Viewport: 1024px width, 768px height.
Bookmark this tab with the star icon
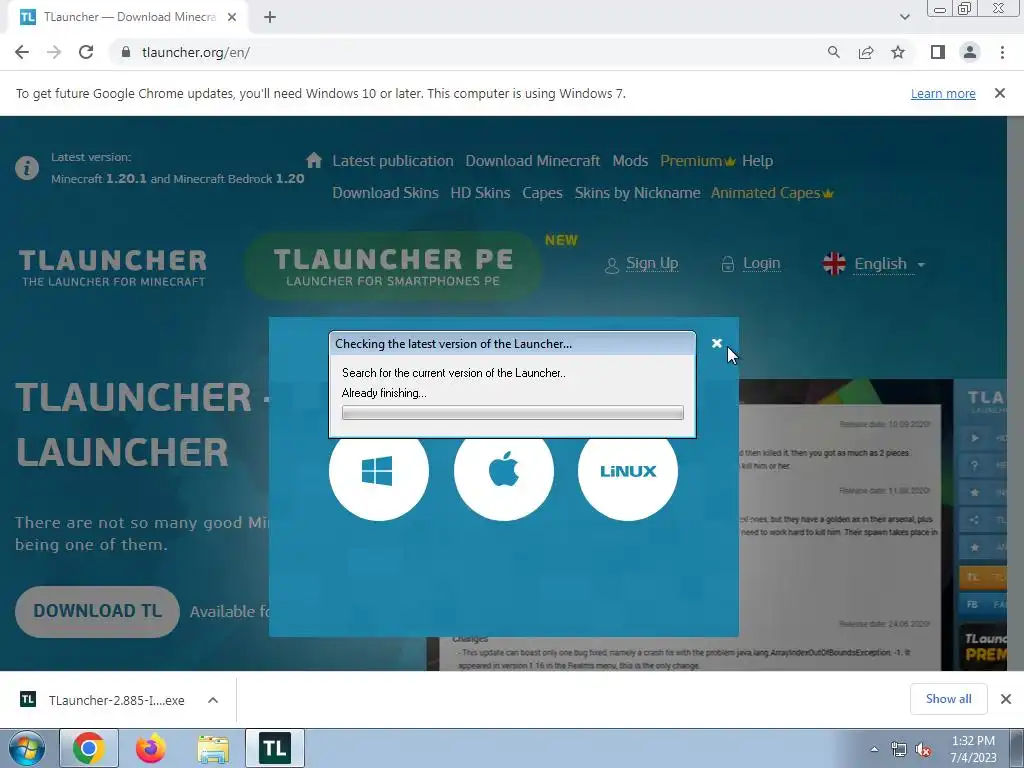[x=898, y=52]
